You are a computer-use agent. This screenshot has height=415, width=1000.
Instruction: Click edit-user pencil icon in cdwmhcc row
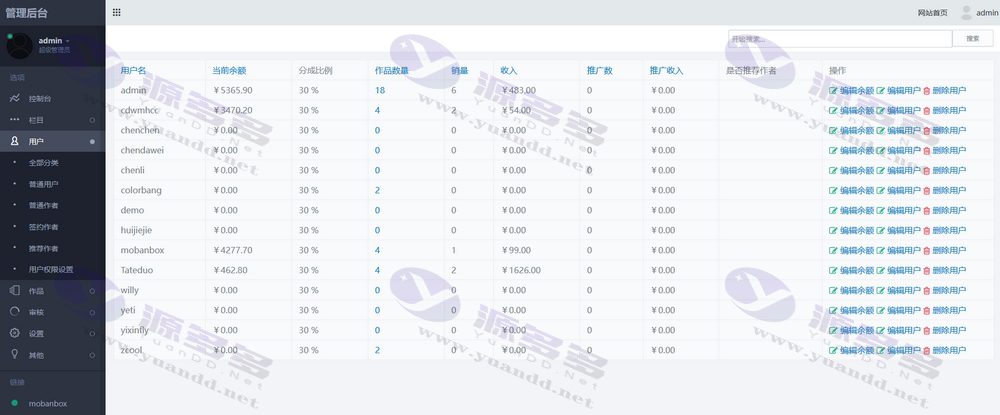[x=881, y=110]
